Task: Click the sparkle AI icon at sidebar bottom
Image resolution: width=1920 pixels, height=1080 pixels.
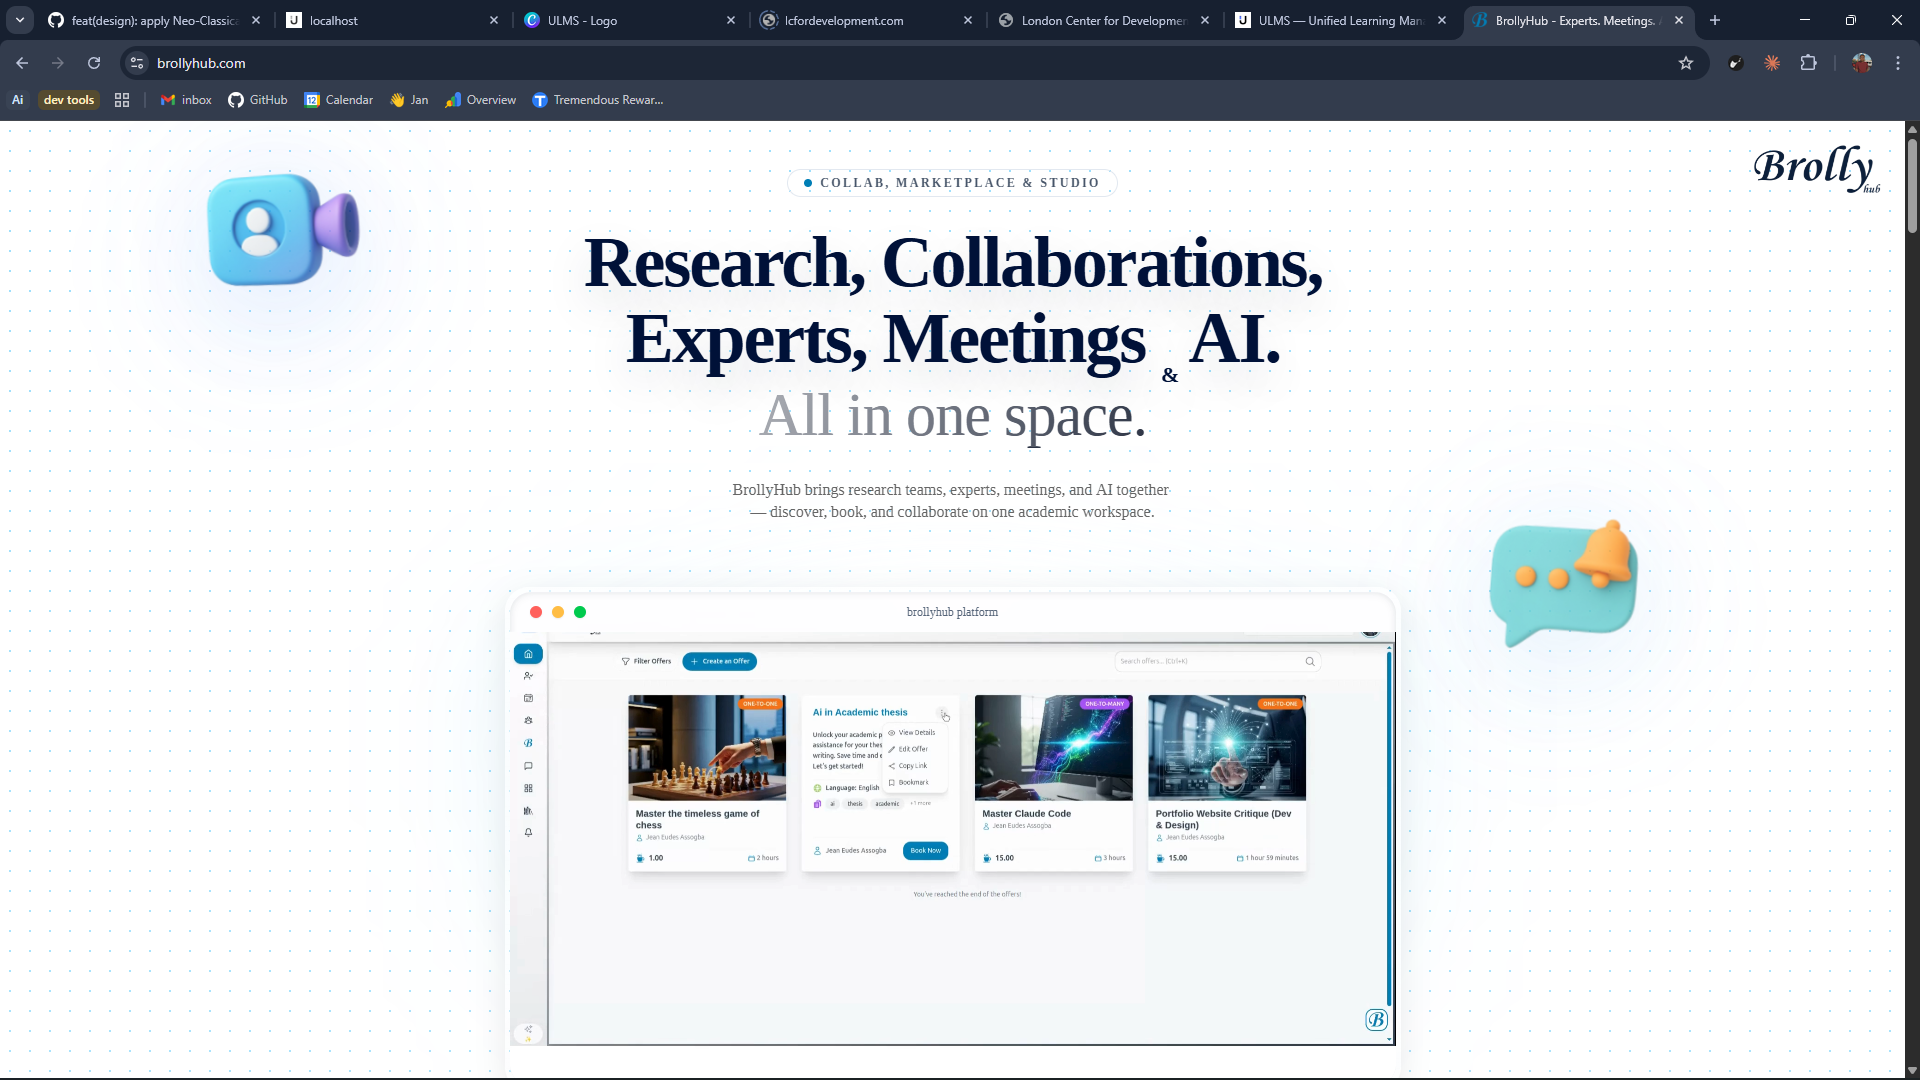Action: coord(528,1032)
